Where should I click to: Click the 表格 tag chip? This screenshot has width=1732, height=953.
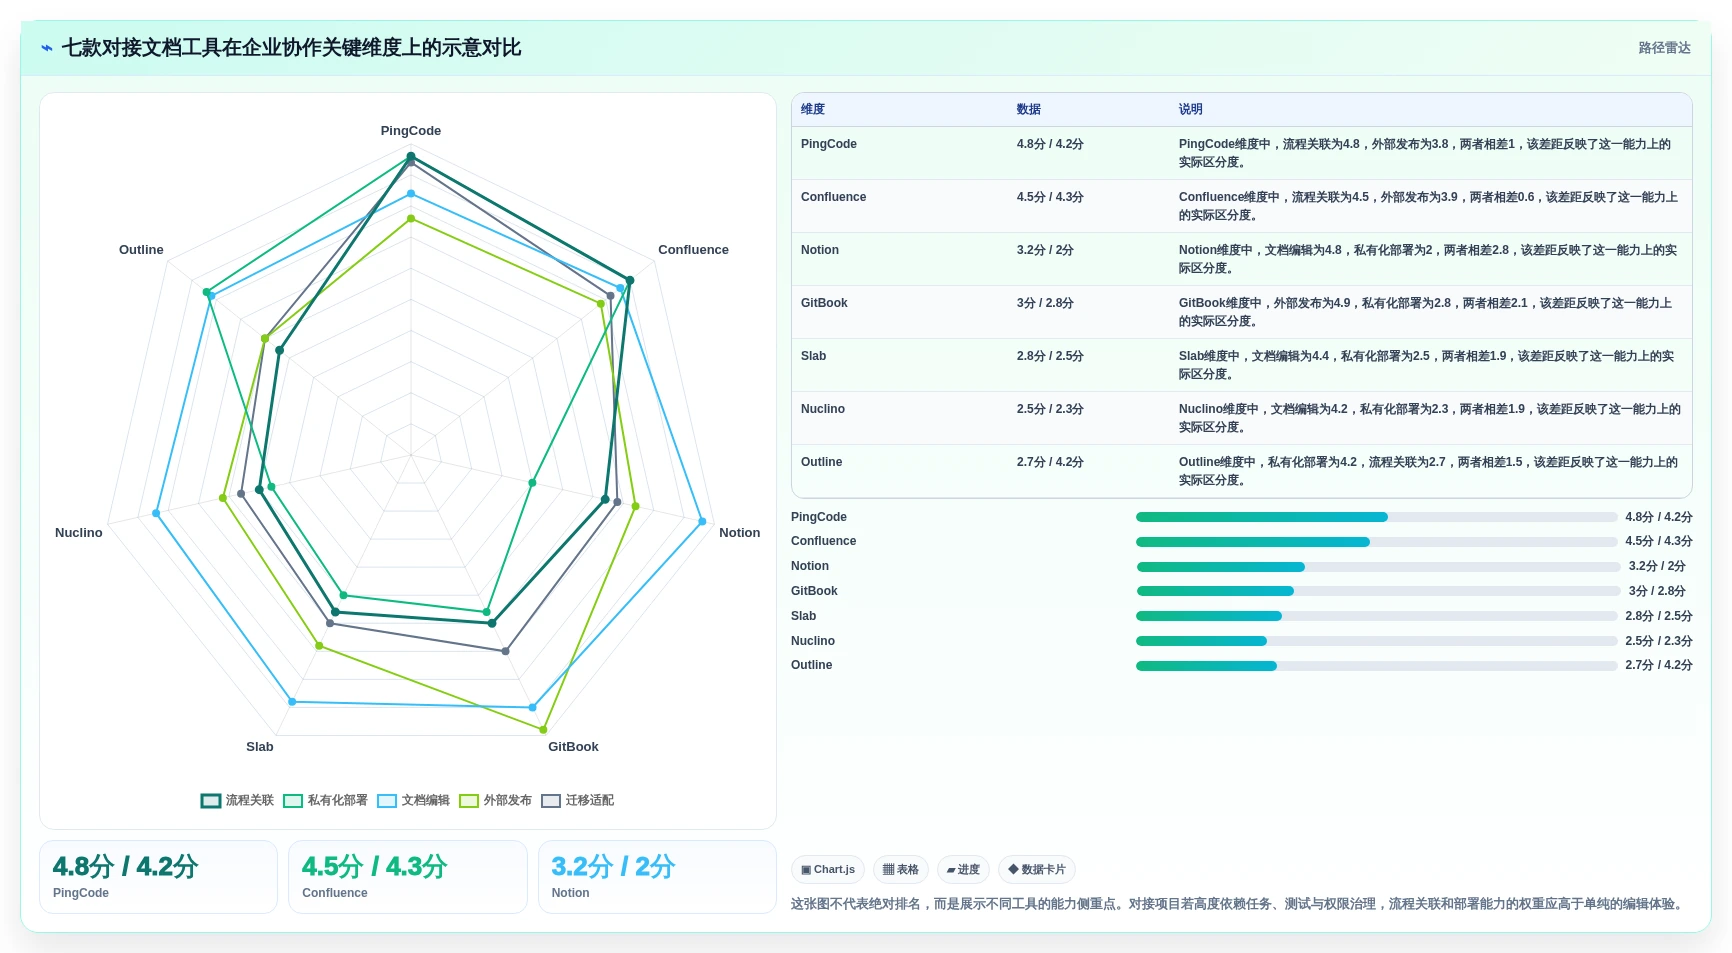[x=901, y=869]
